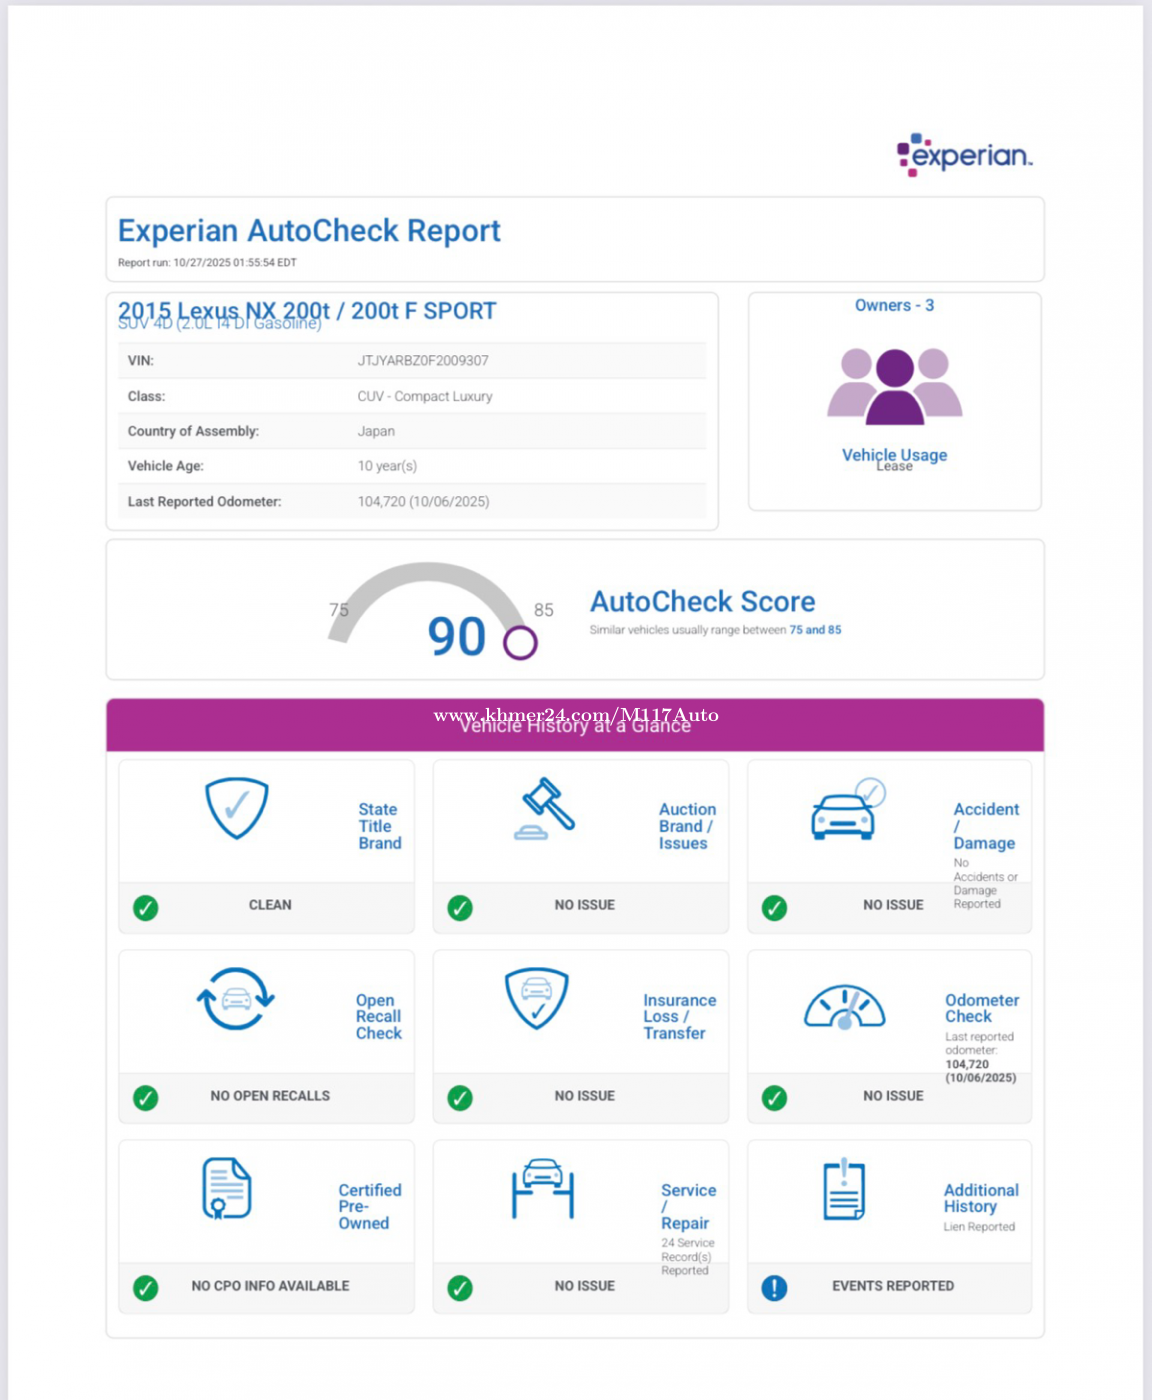1152x1400 pixels.
Task: Click the three owners people icon
Action: coord(894,386)
